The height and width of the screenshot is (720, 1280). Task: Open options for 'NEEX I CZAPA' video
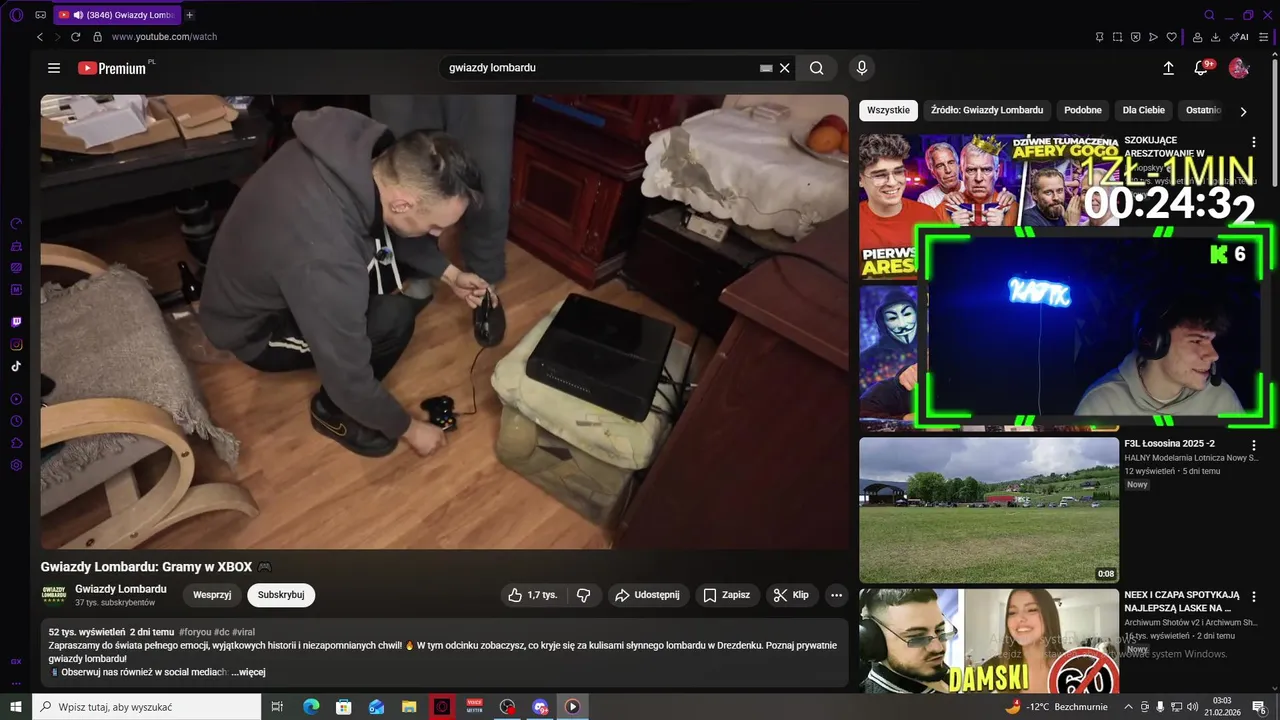coord(1254,597)
